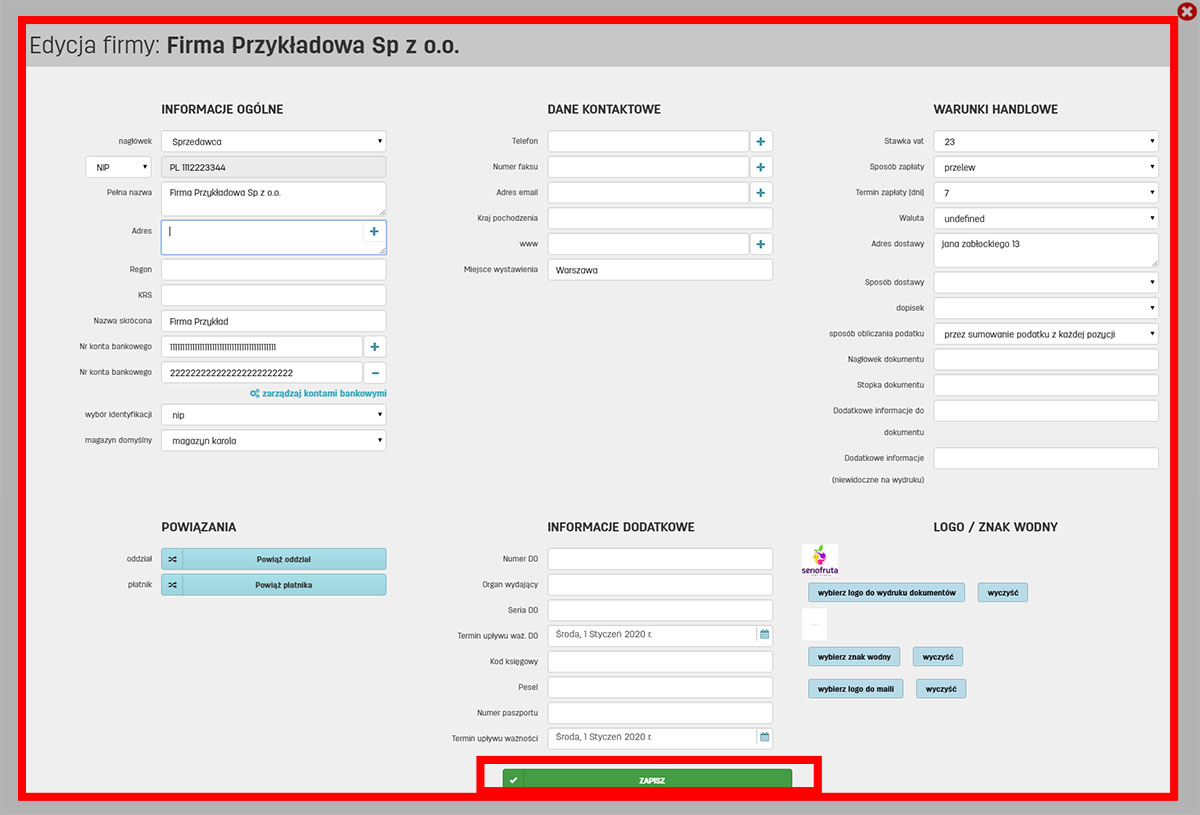The height and width of the screenshot is (815, 1200).
Task: Open the Stawka vat dropdown
Action: [x=1045, y=142]
